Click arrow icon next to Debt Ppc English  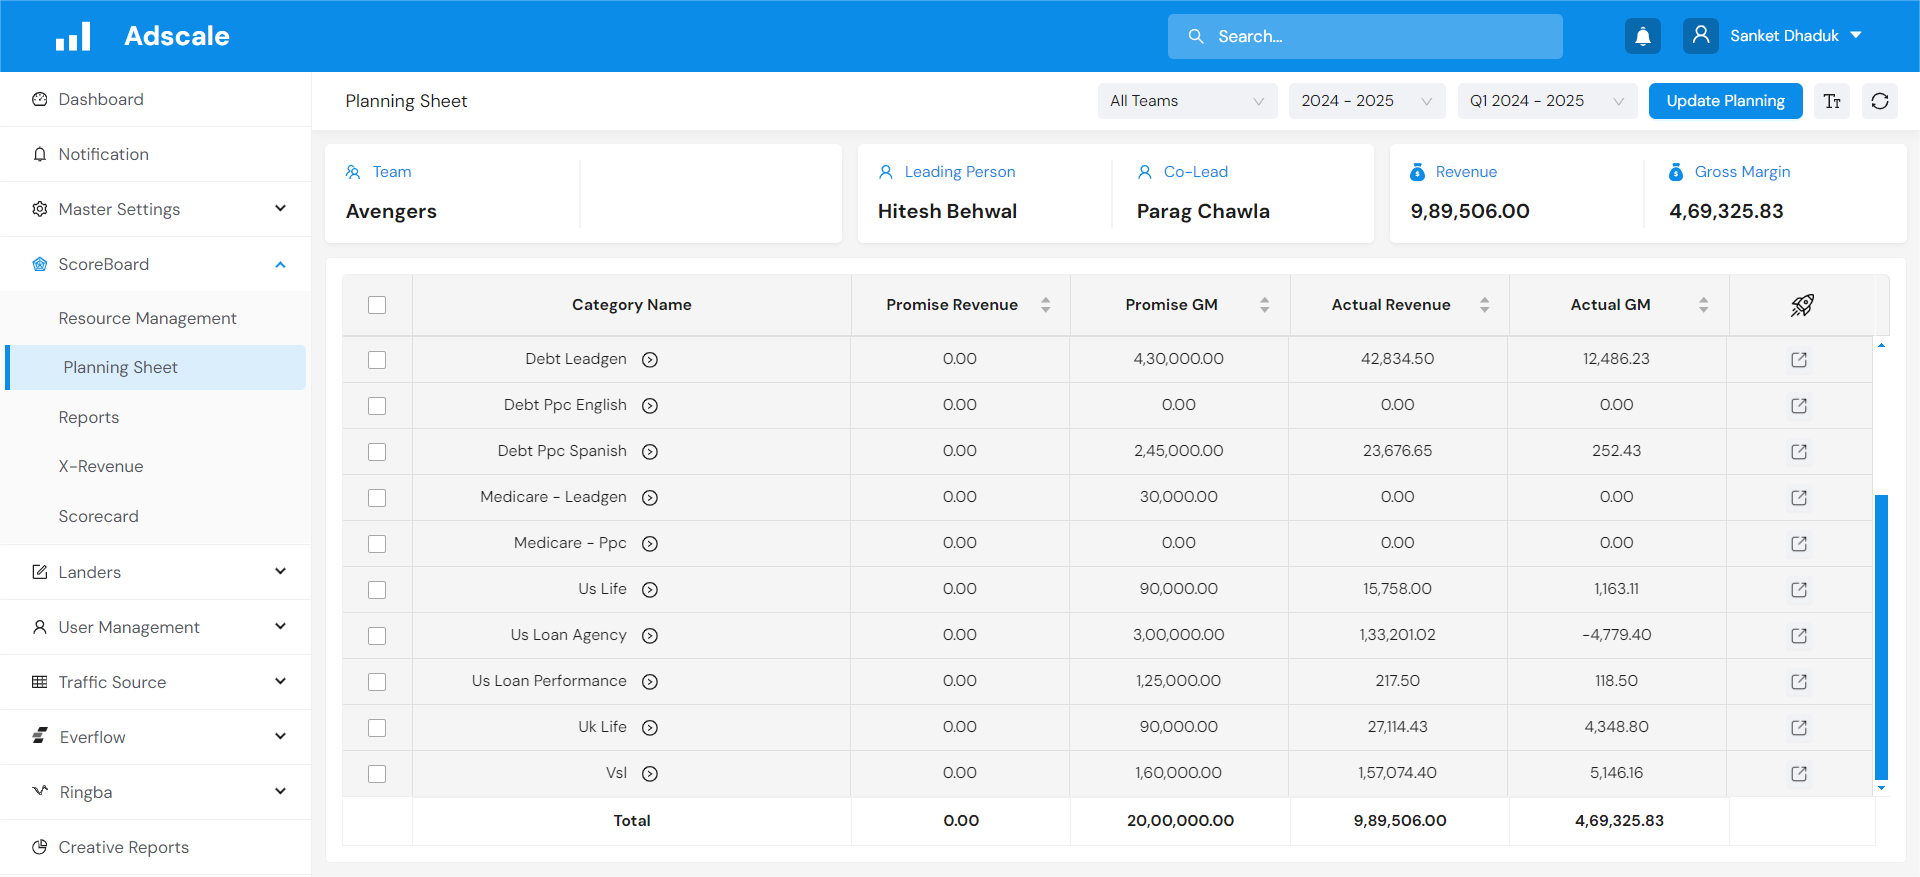coord(650,406)
